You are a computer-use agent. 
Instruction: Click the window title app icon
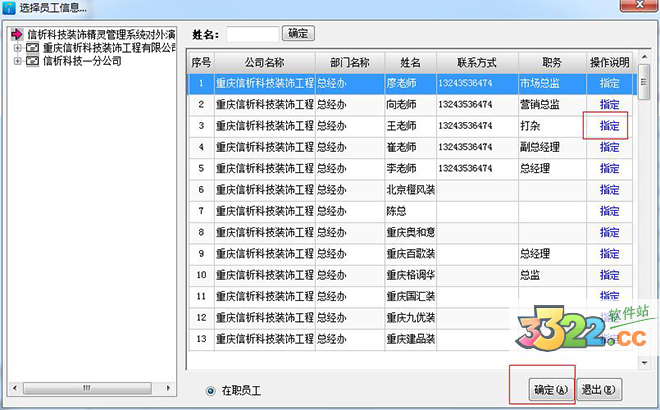[8, 8]
